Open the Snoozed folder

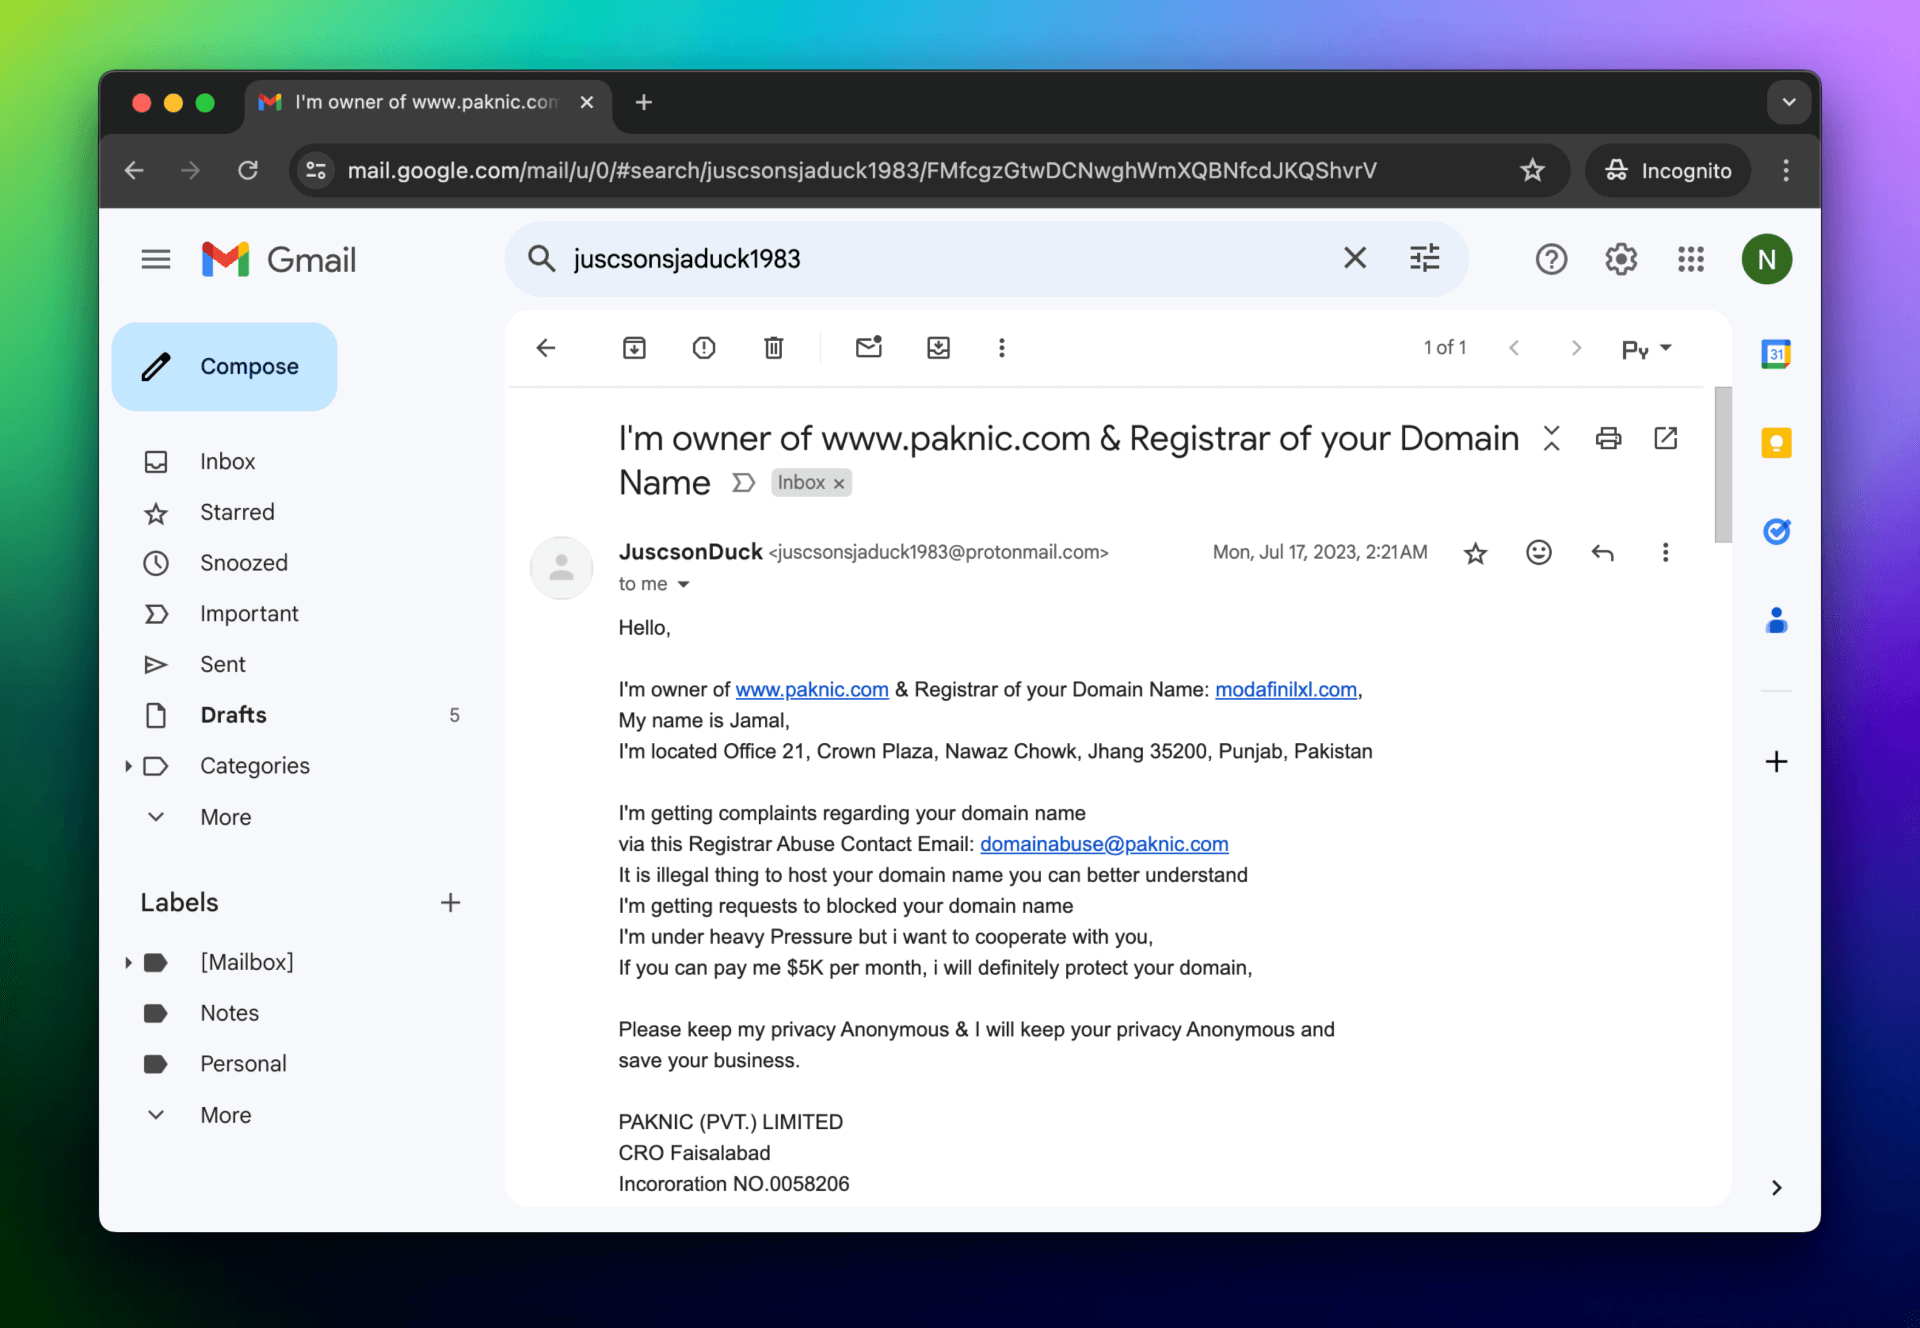243,563
